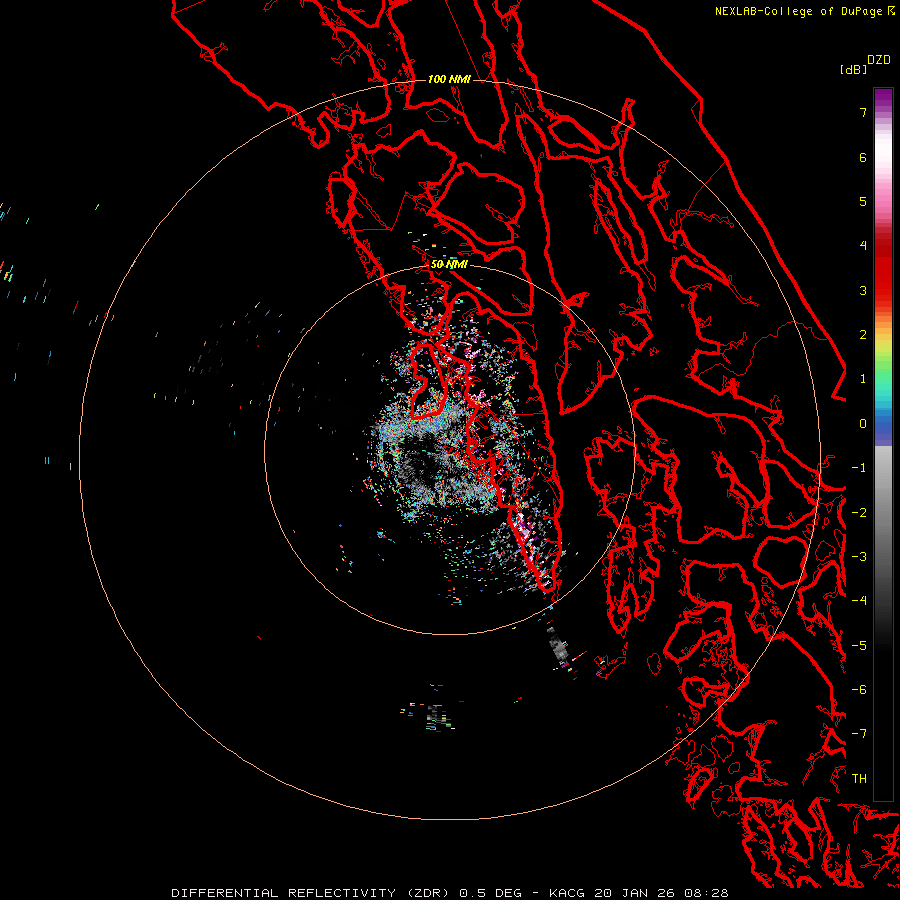Image resolution: width=900 pixels, height=900 pixels.
Task: Click the -6 label on the color scale
Action: tap(859, 690)
